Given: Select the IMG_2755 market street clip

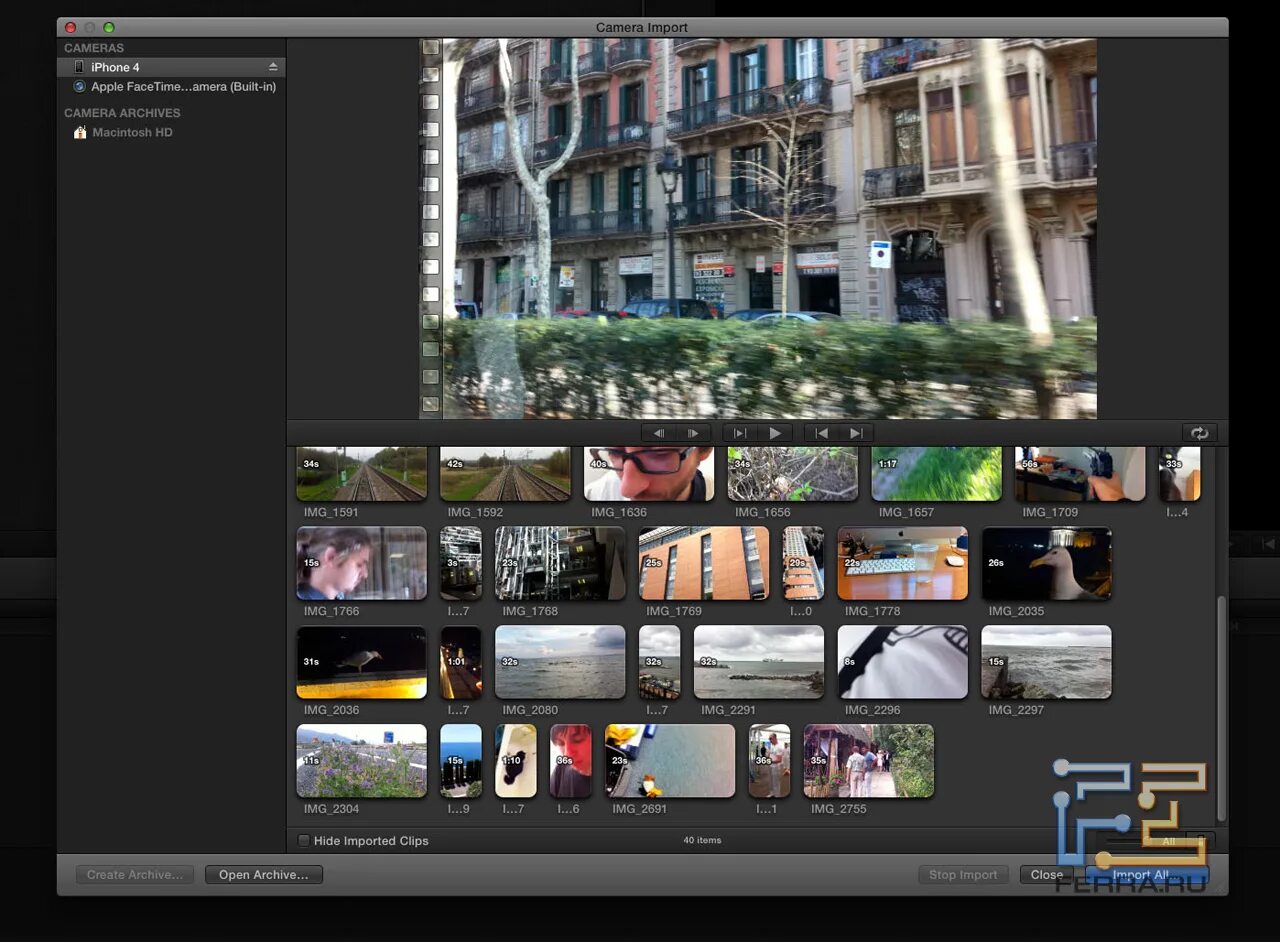Looking at the screenshot, I should click(869, 761).
